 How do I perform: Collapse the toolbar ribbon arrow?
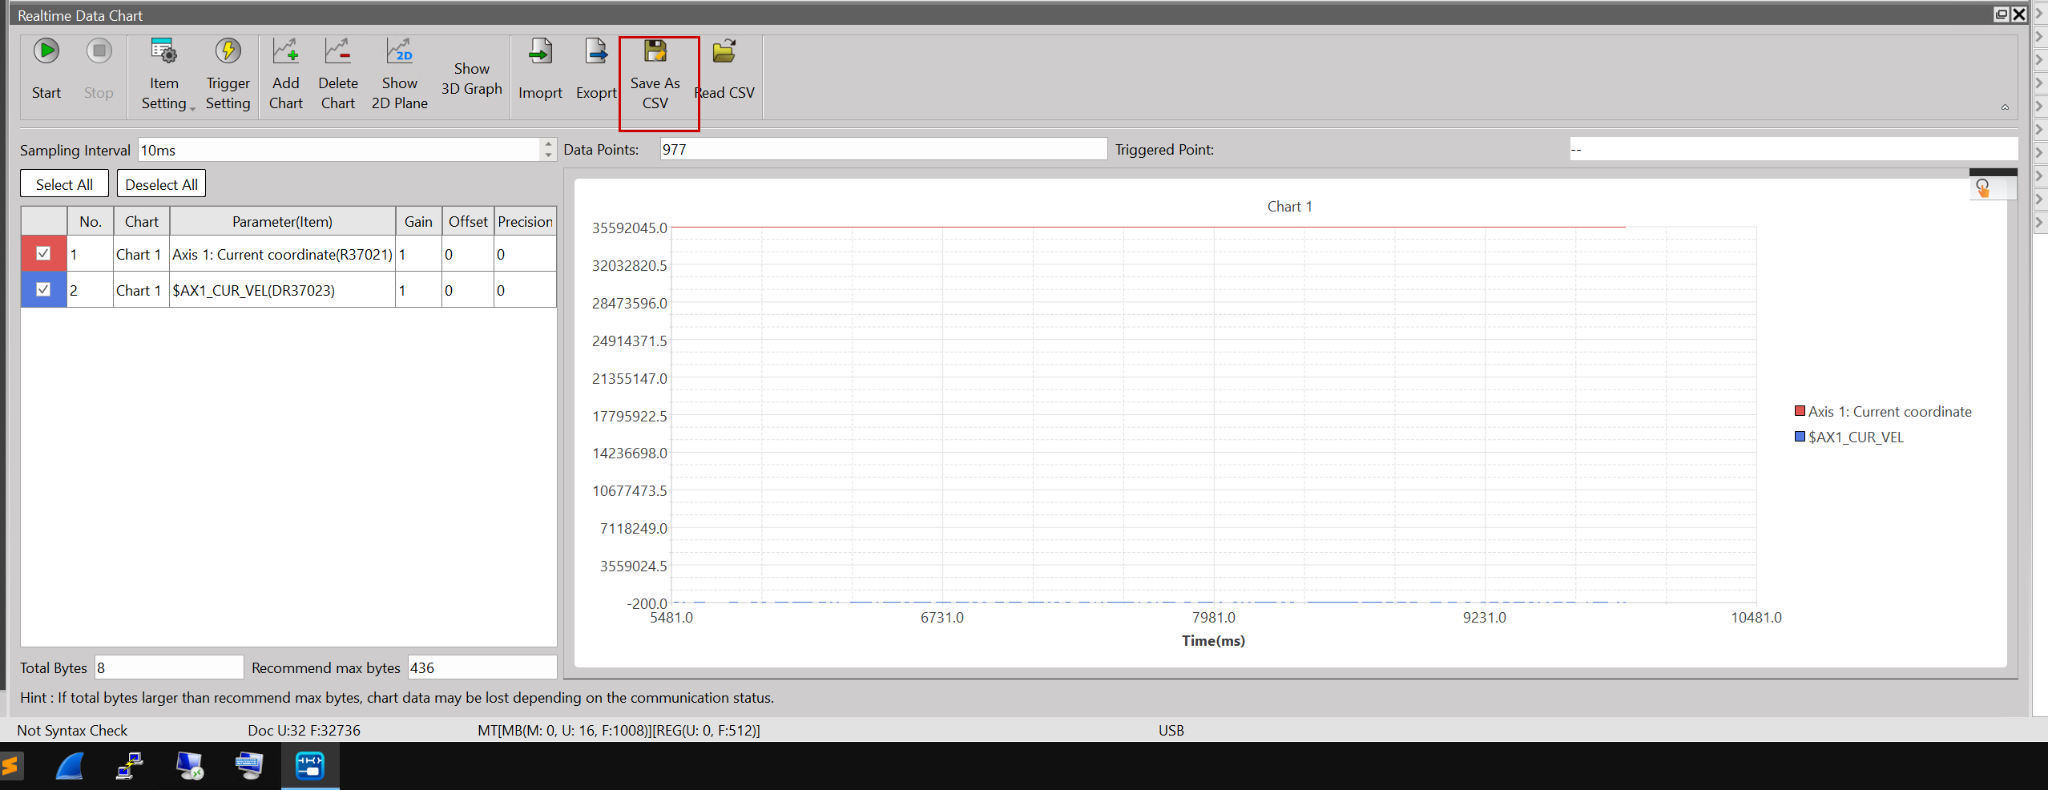click(2004, 107)
